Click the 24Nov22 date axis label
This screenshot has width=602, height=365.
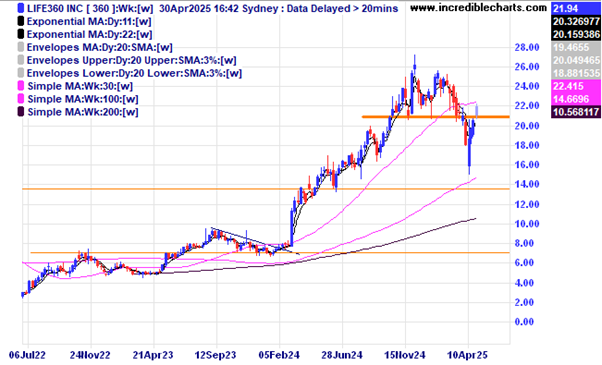(90, 355)
